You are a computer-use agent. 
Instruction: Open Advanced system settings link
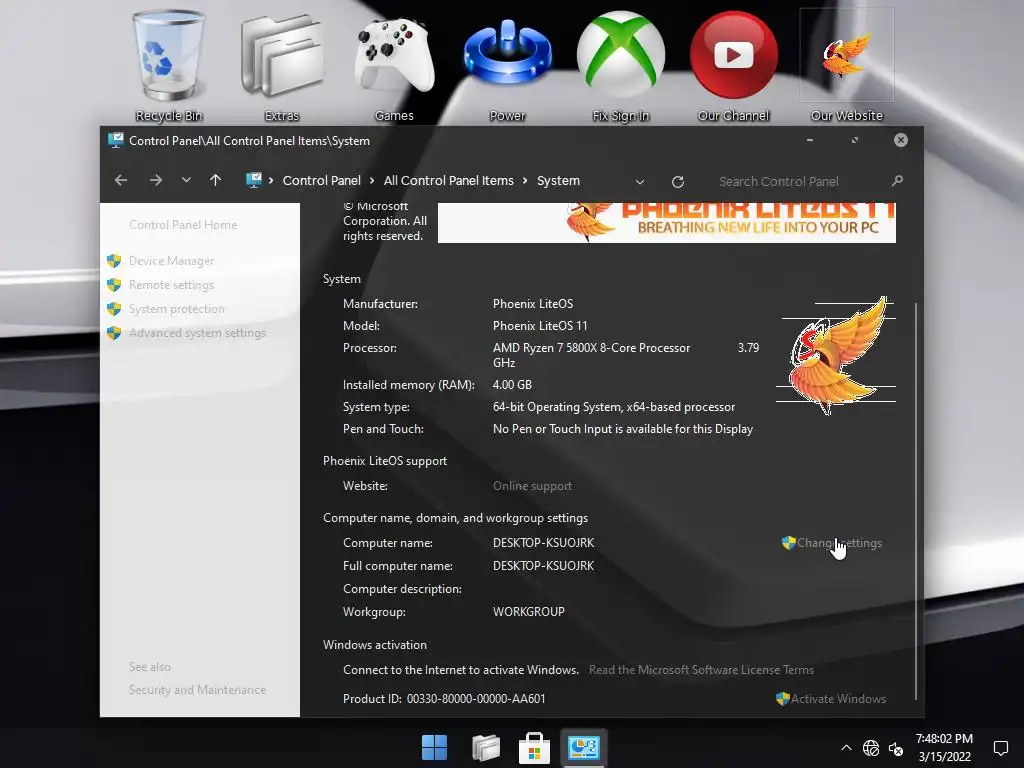(x=197, y=333)
